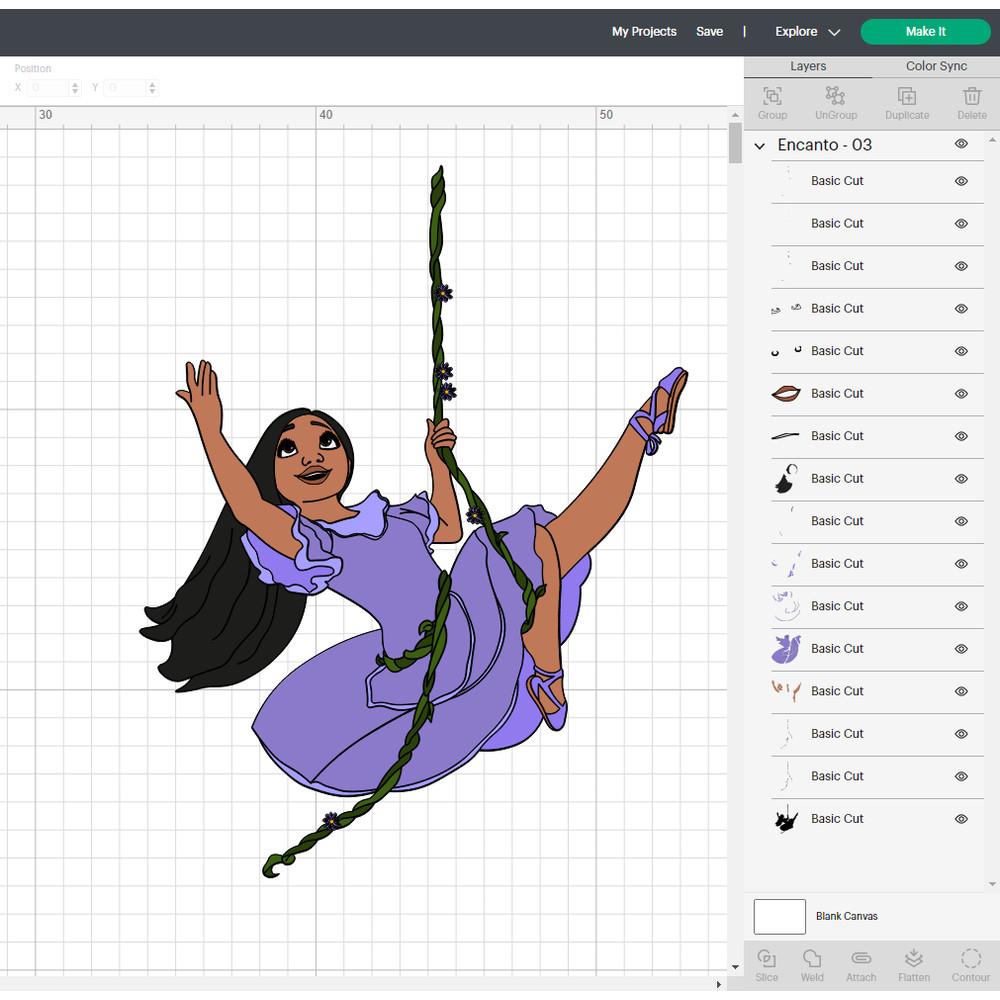Open the Contour tool

click(971, 961)
